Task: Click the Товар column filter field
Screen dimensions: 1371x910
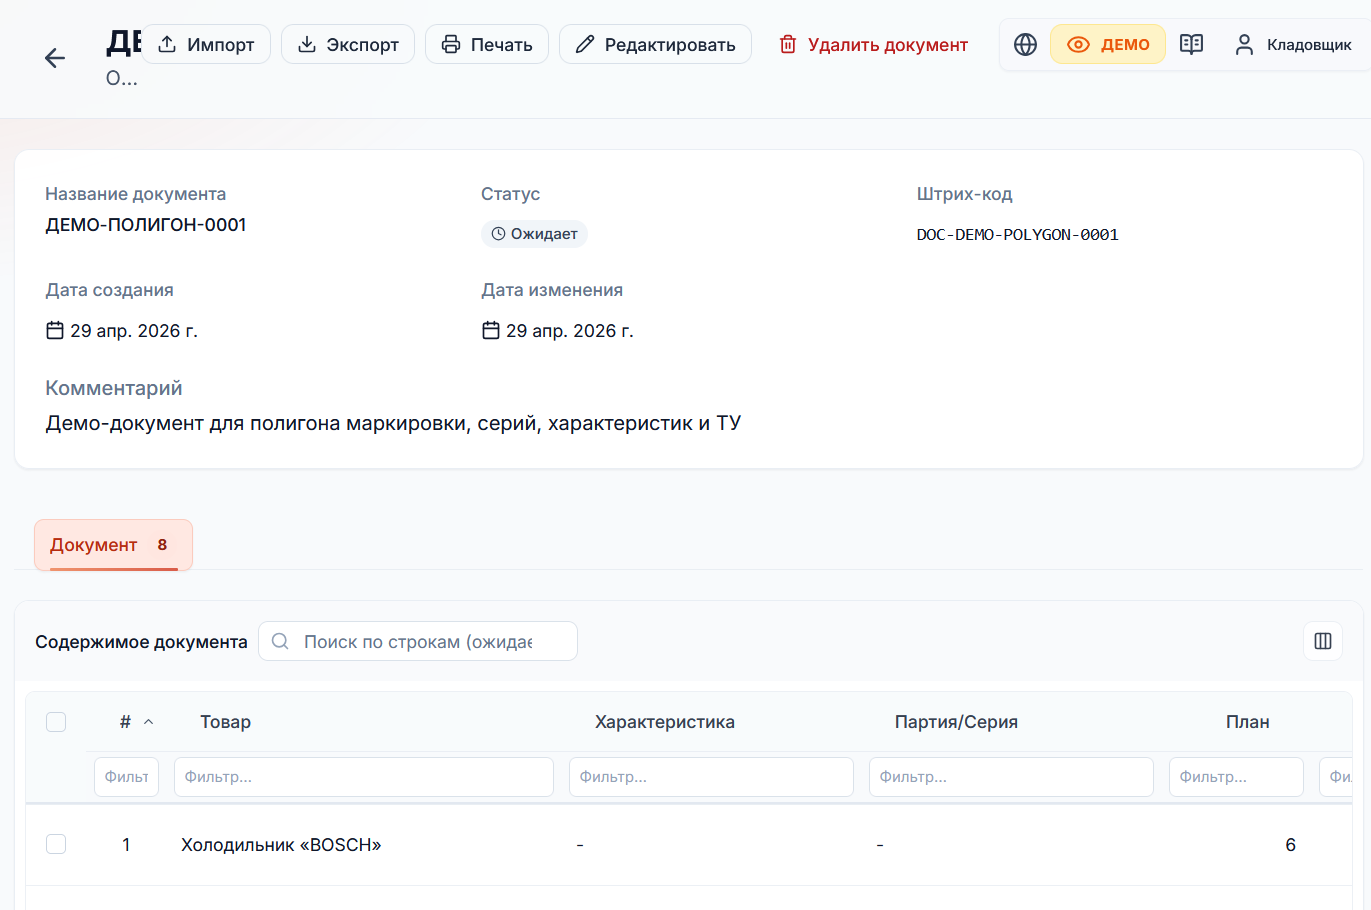Action: click(x=364, y=777)
